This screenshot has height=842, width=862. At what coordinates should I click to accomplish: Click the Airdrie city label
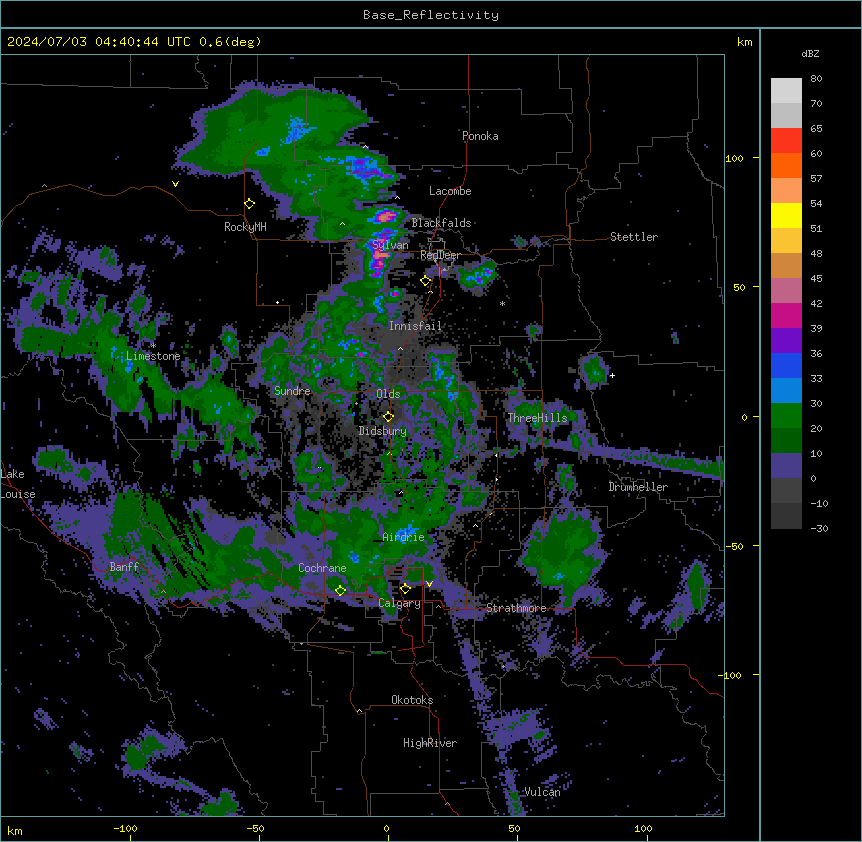(x=403, y=537)
